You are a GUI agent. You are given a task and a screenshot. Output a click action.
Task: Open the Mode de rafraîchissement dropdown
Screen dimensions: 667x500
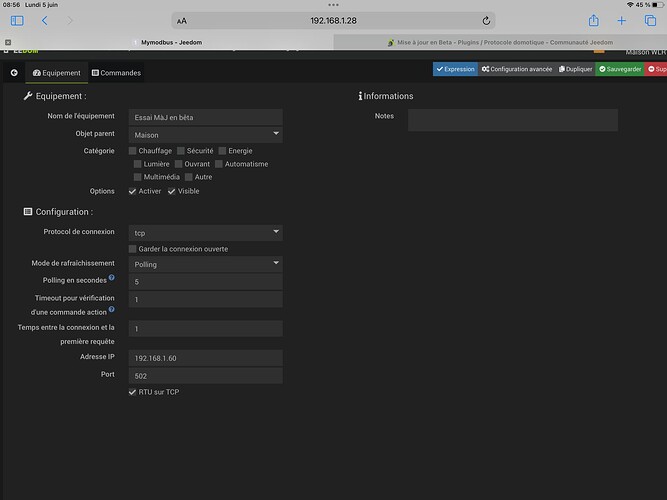click(205, 264)
